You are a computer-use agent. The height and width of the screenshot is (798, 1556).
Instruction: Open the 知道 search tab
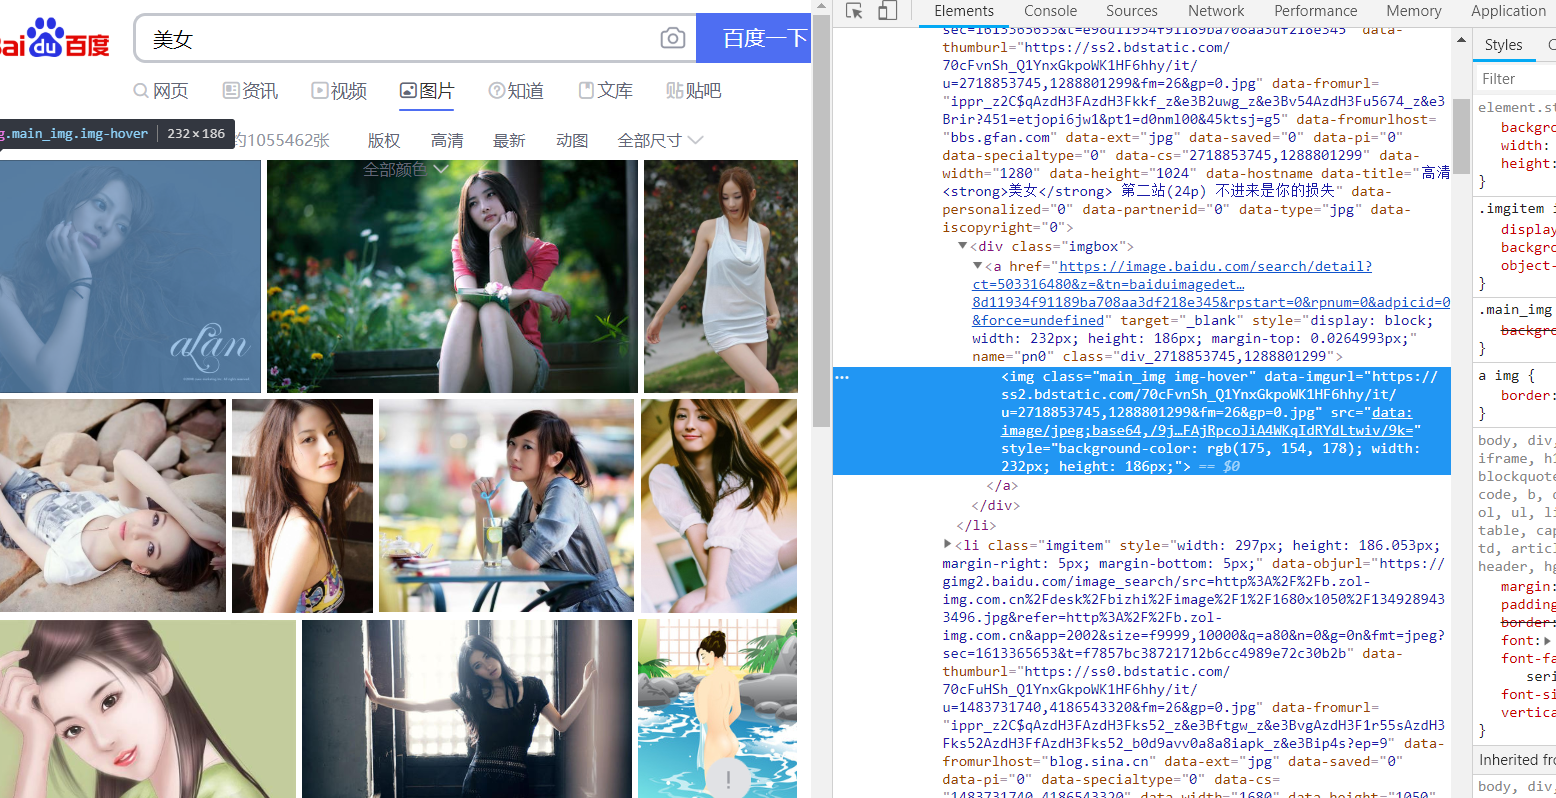pyautogui.click(x=516, y=91)
